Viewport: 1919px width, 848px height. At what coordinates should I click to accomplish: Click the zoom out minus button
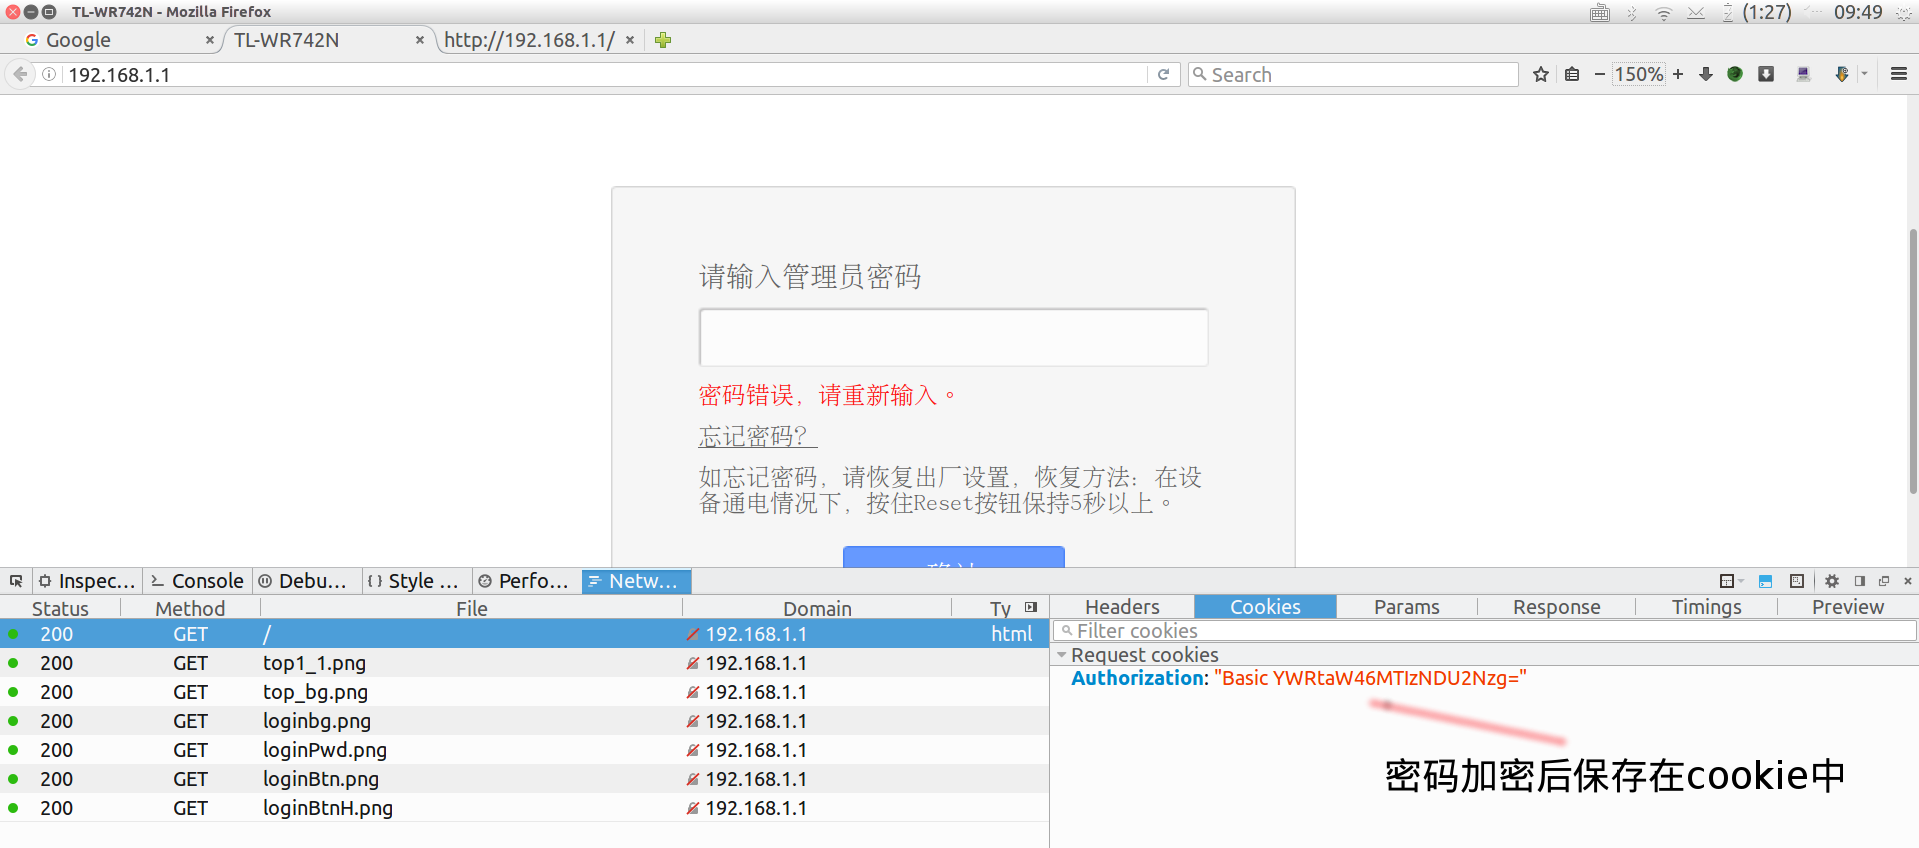point(1599,75)
